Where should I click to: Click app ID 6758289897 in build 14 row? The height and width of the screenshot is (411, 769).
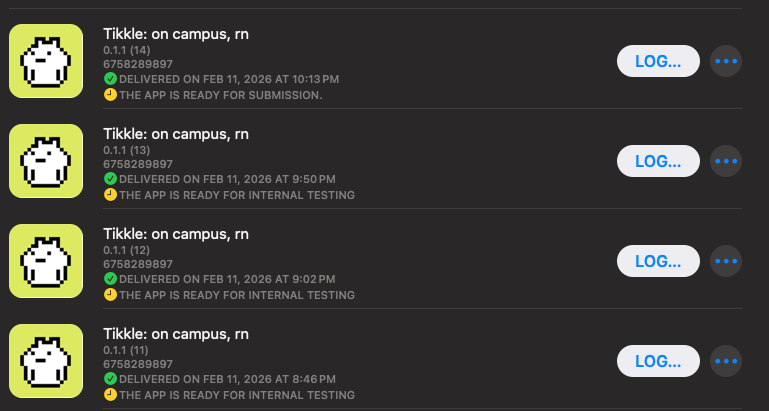[138, 64]
